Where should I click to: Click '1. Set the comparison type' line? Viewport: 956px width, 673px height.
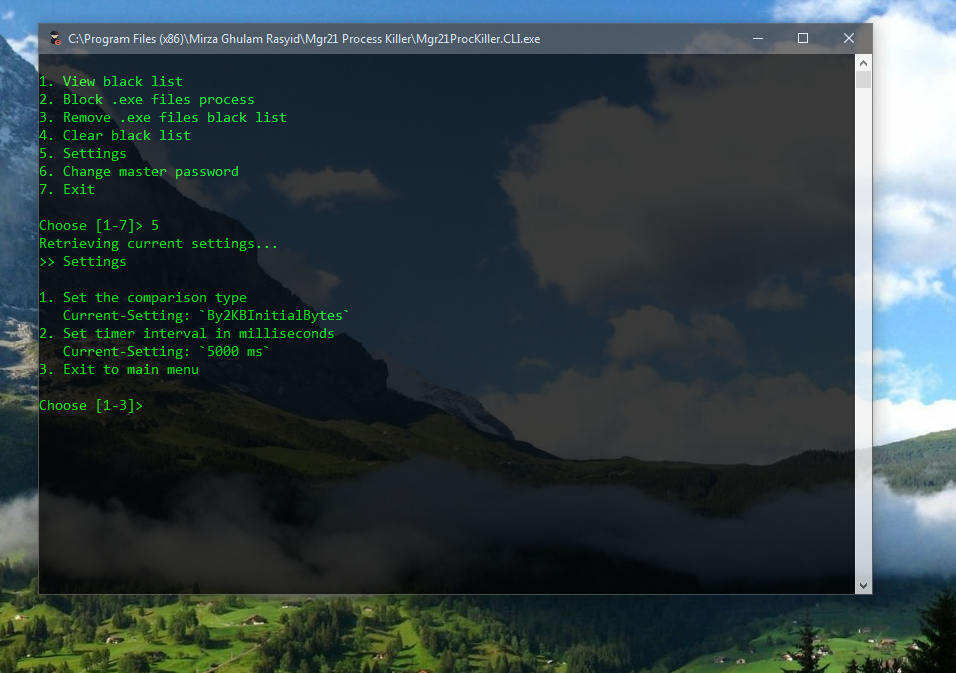coord(143,297)
